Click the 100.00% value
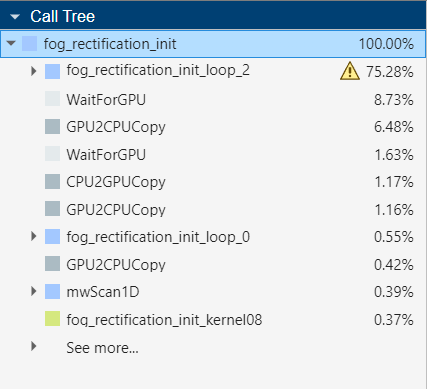The image size is (427, 389). (x=386, y=44)
